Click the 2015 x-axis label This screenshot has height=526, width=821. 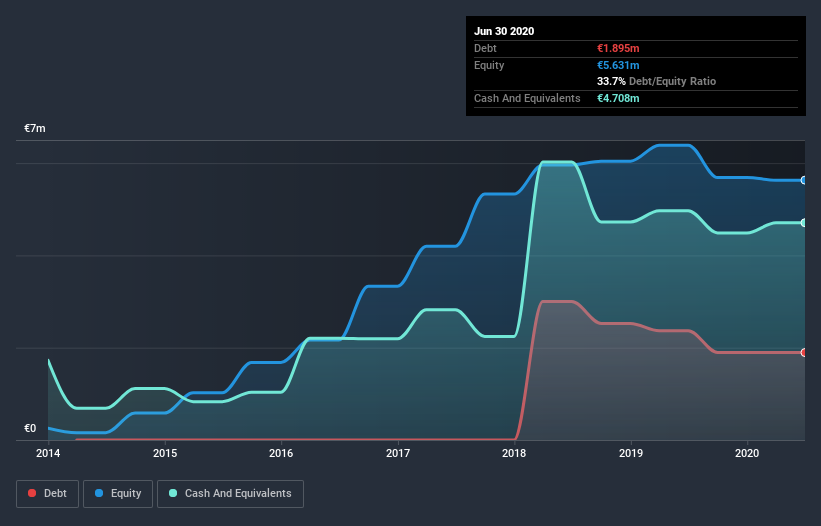(x=165, y=453)
